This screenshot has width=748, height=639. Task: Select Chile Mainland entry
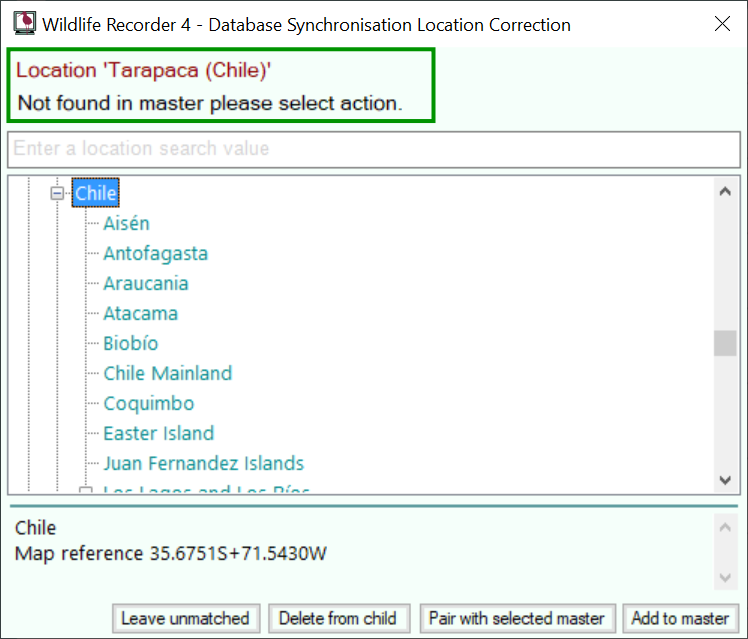tap(167, 373)
